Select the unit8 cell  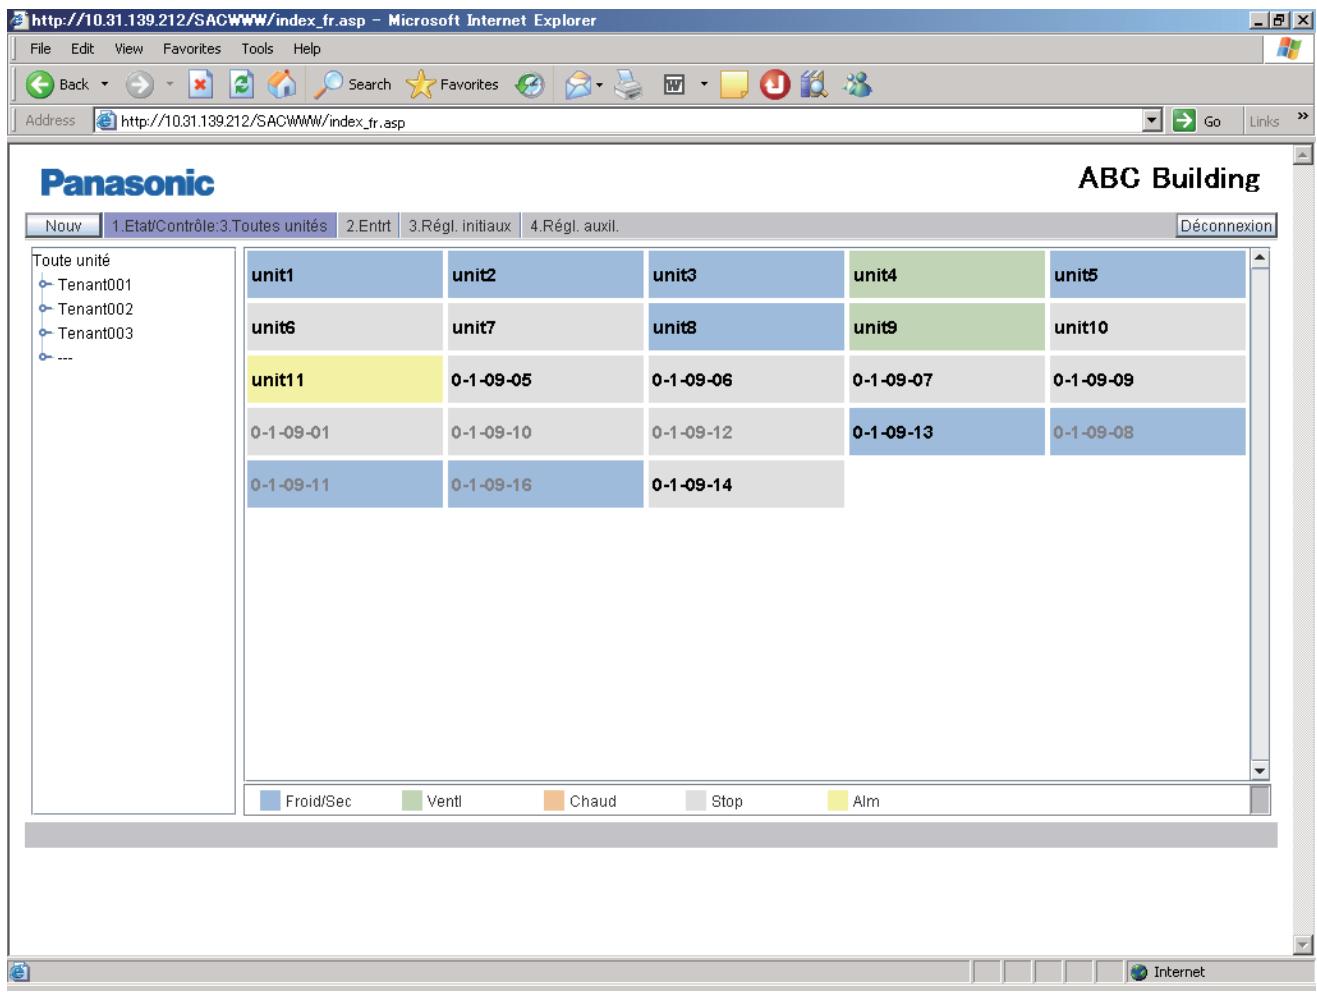click(x=746, y=327)
